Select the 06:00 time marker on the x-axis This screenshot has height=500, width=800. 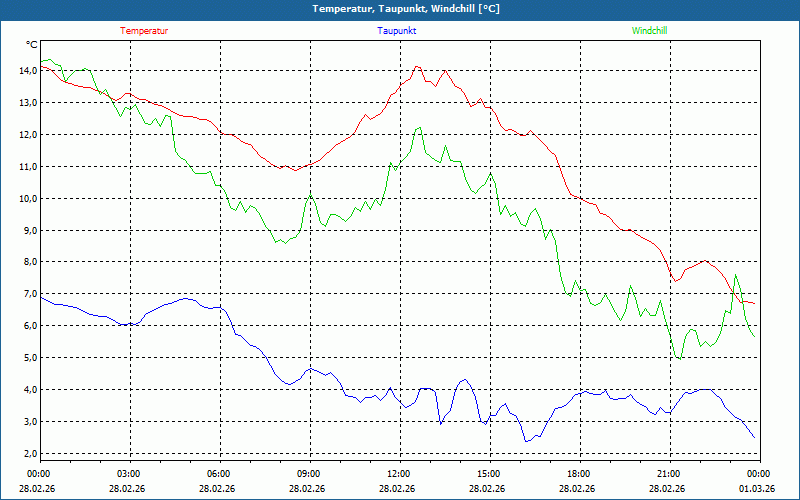[x=219, y=473]
